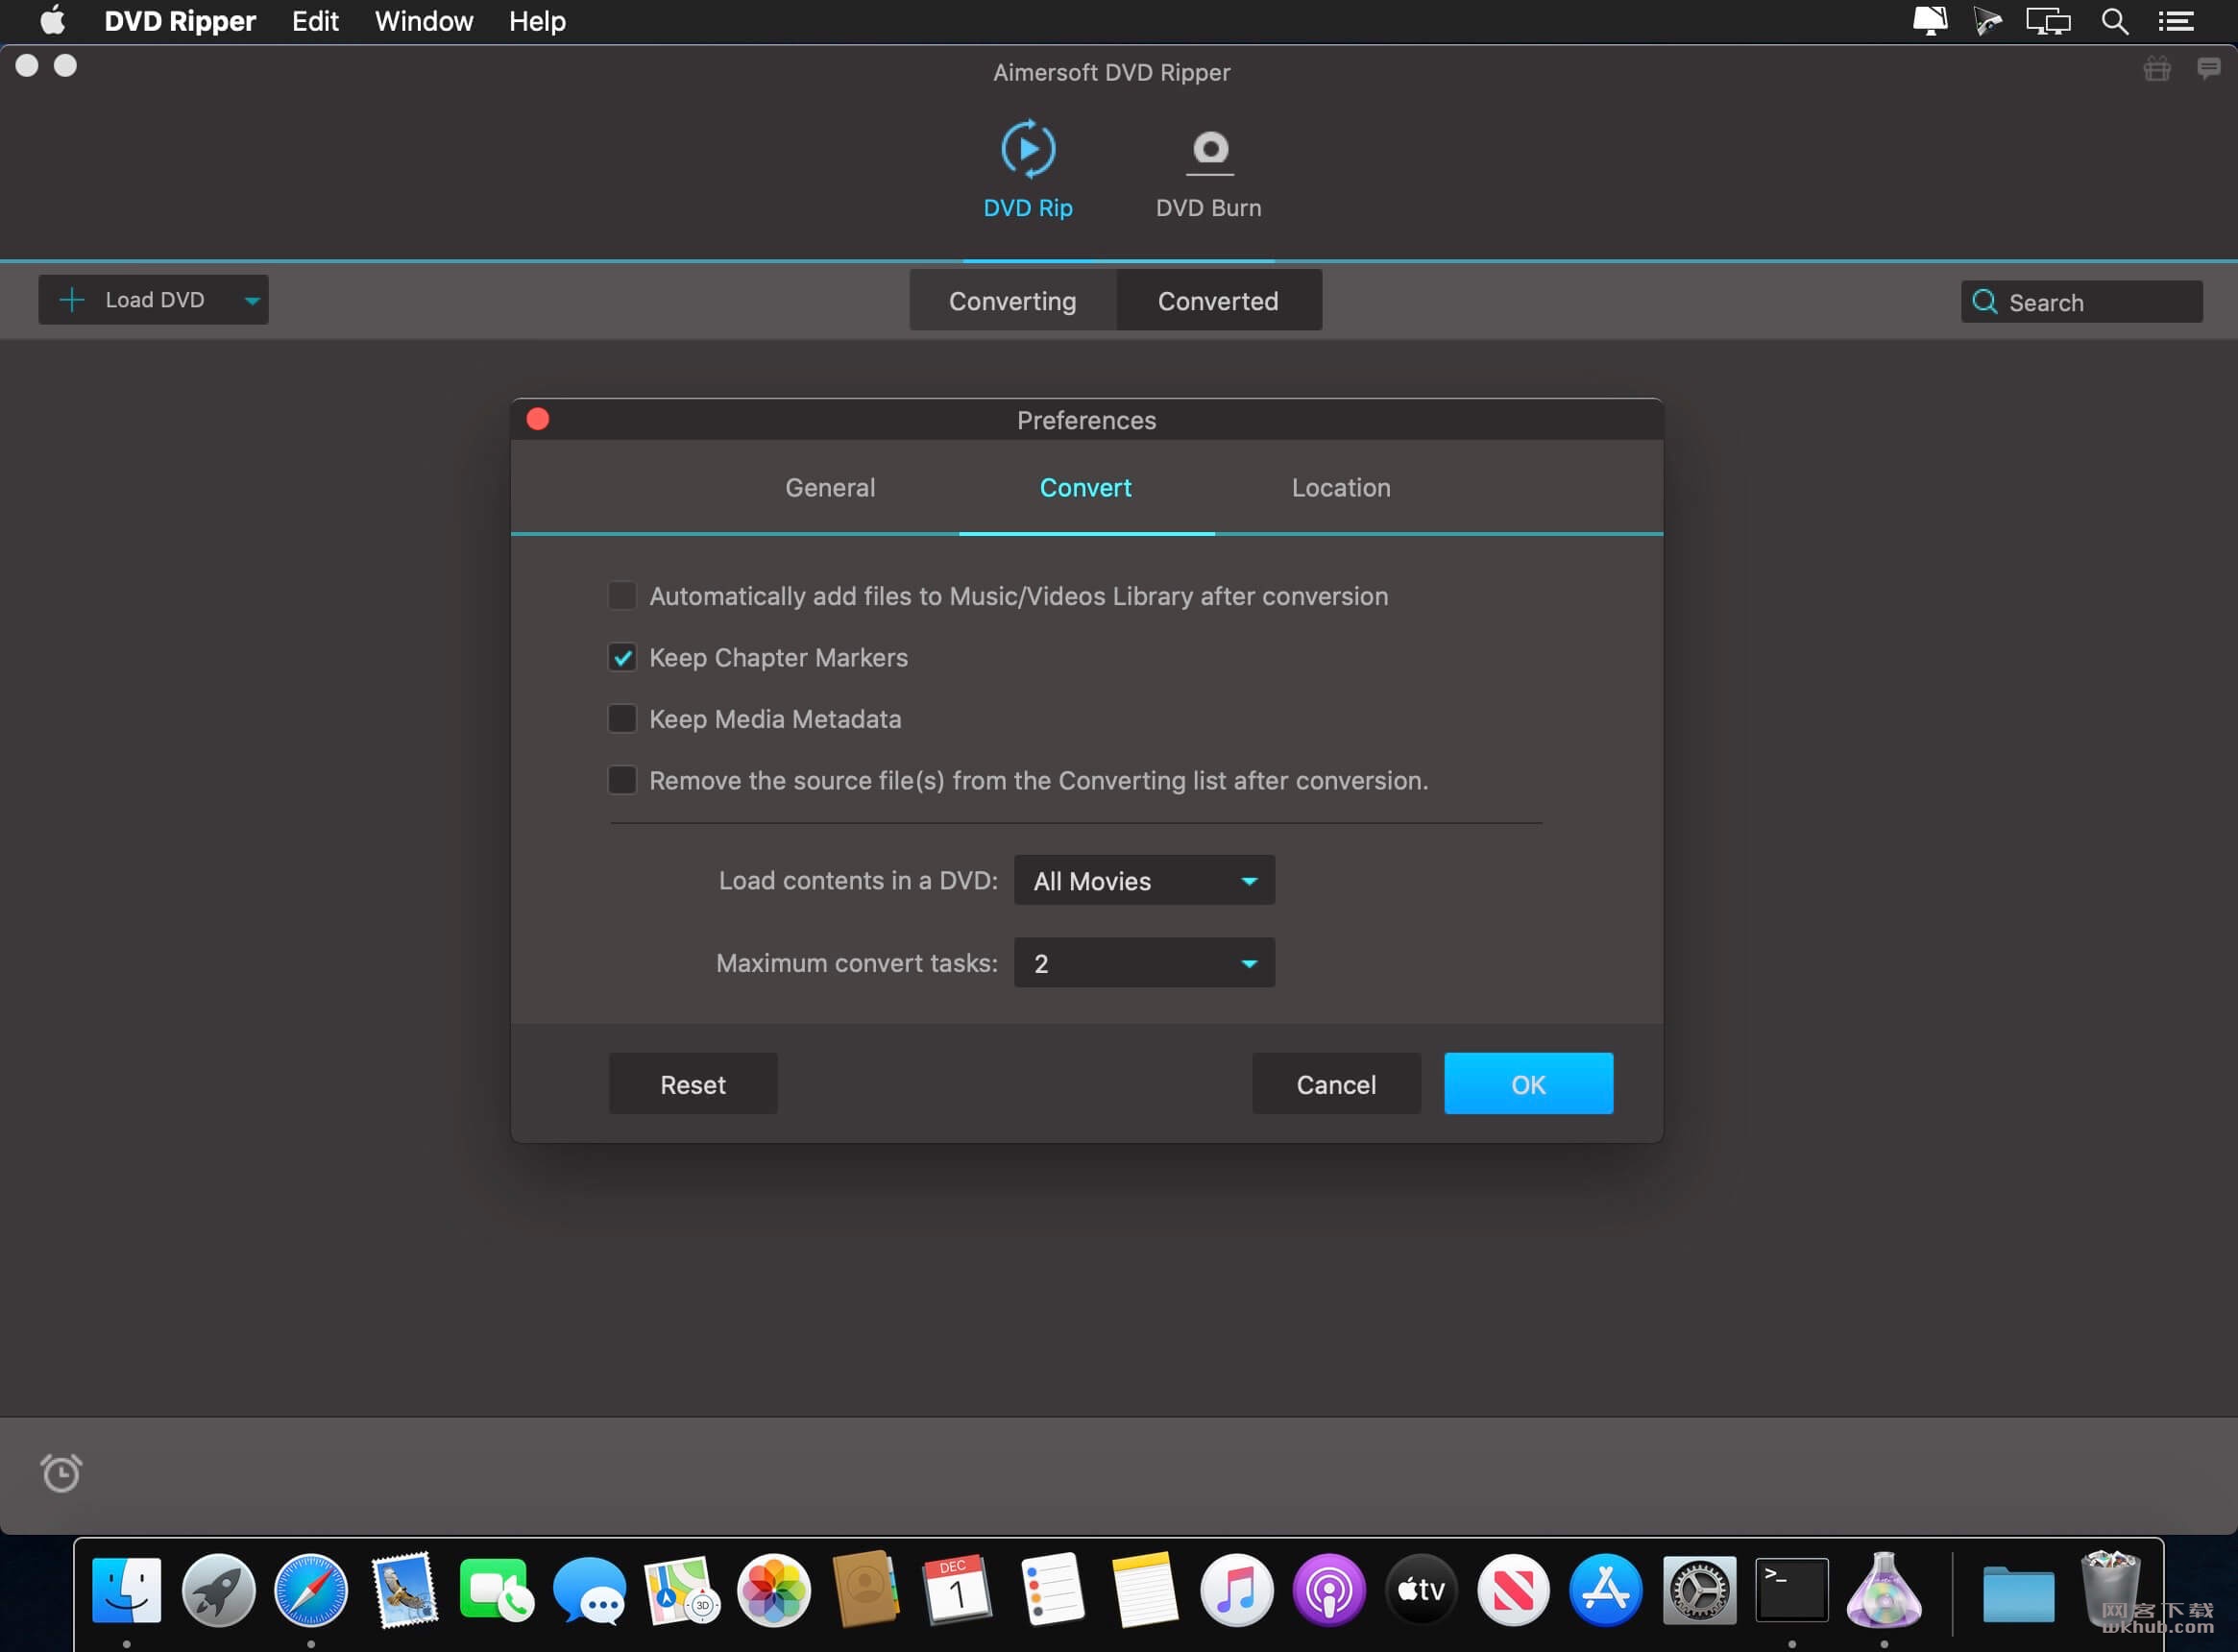The width and height of the screenshot is (2238, 1652).
Task: Open the scheduler alarm clock icon
Action: pyautogui.click(x=61, y=1472)
